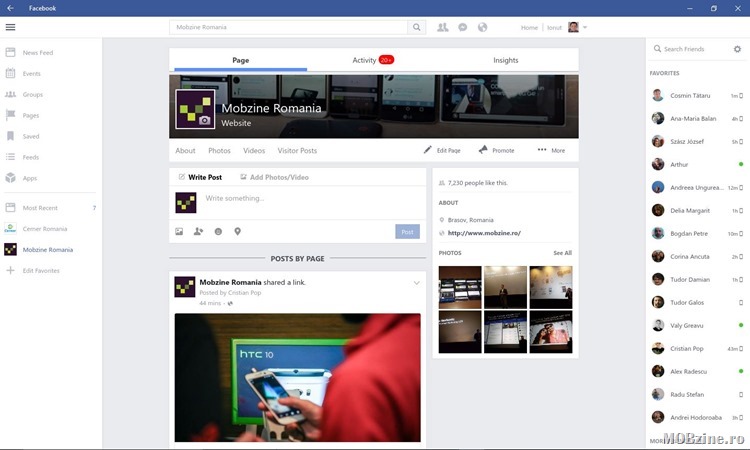Viewport: 750px width, 450px height.
Task: Open chat with Arthur
Action: click(x=697, y=165)
